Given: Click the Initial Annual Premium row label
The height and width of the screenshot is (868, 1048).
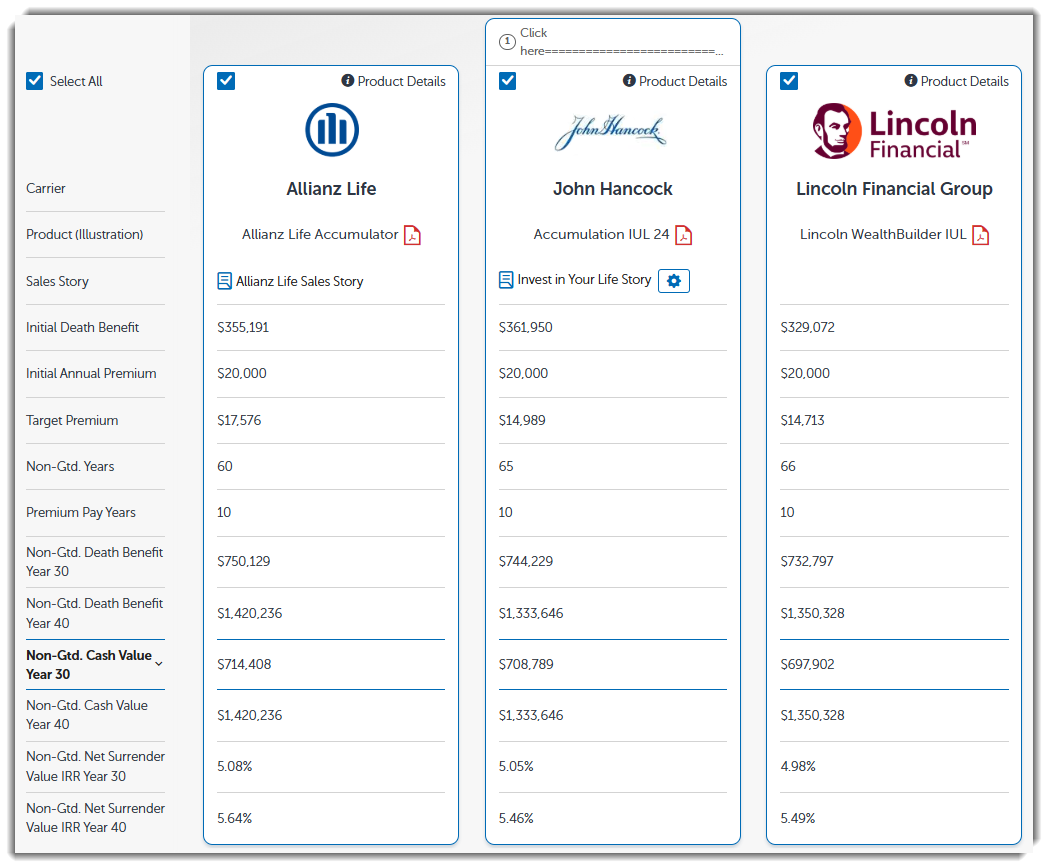Looking at the screenshot, I should 91,374.
